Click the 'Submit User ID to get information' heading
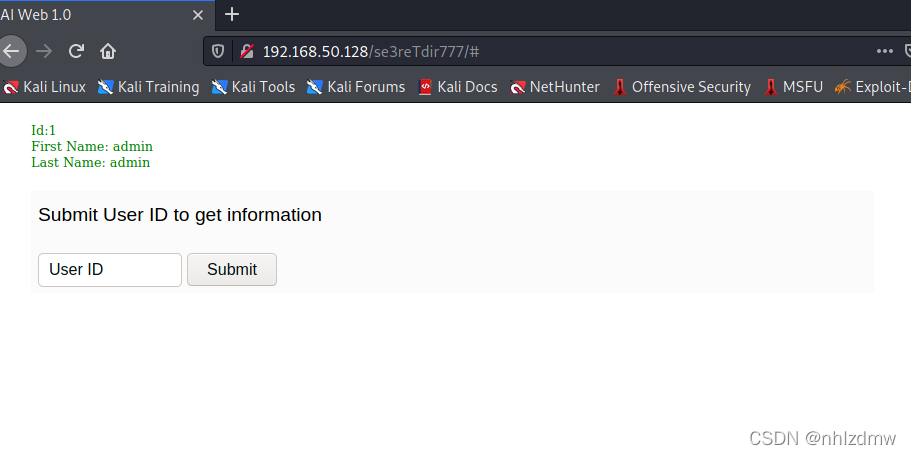 point(180,215)
